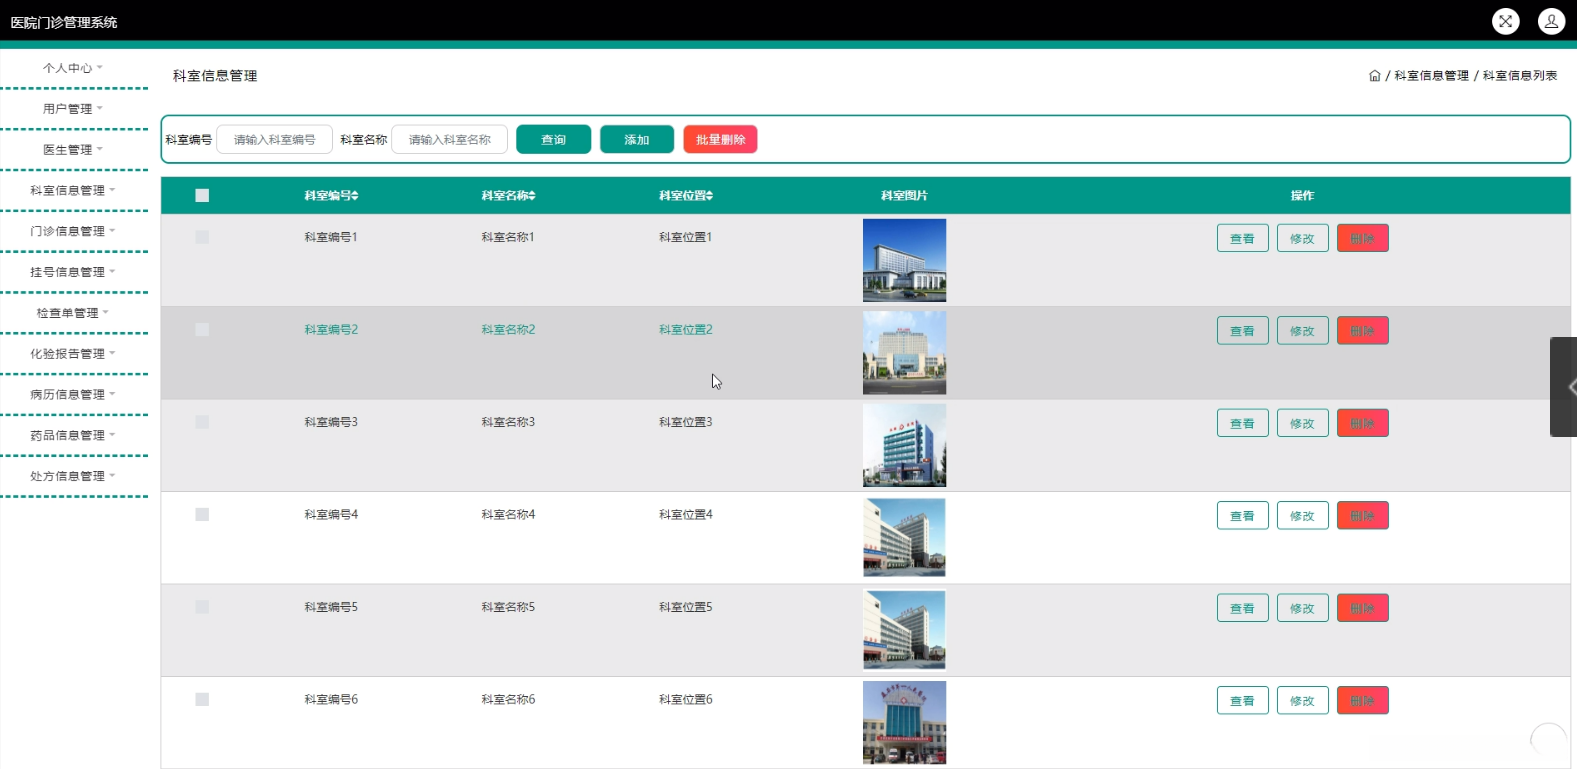
Task: Sort by 科室位置 column sort arrows
Action: pos(709,196)
